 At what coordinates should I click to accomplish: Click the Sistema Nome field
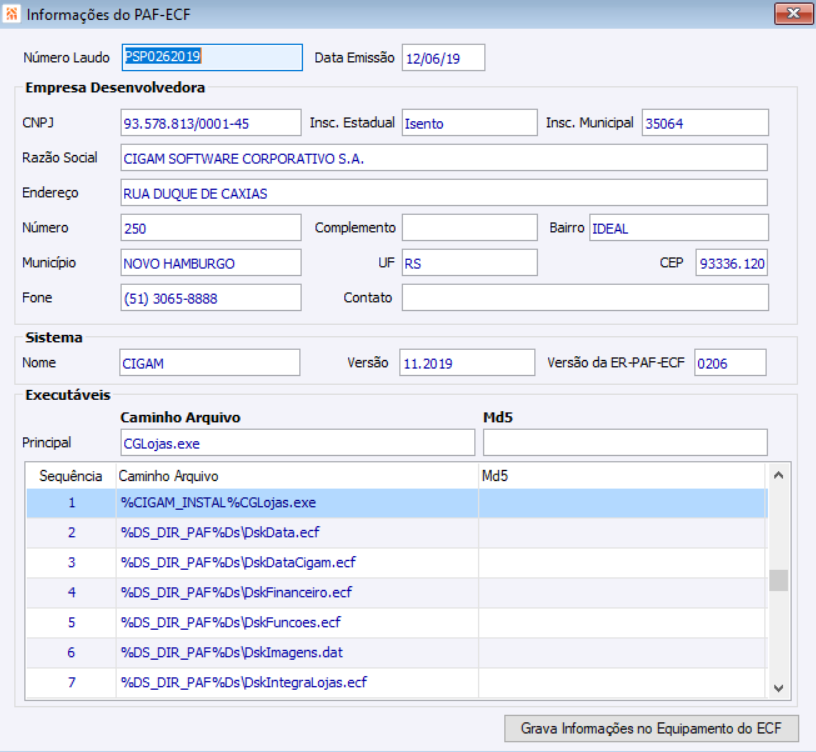[210, 362]
